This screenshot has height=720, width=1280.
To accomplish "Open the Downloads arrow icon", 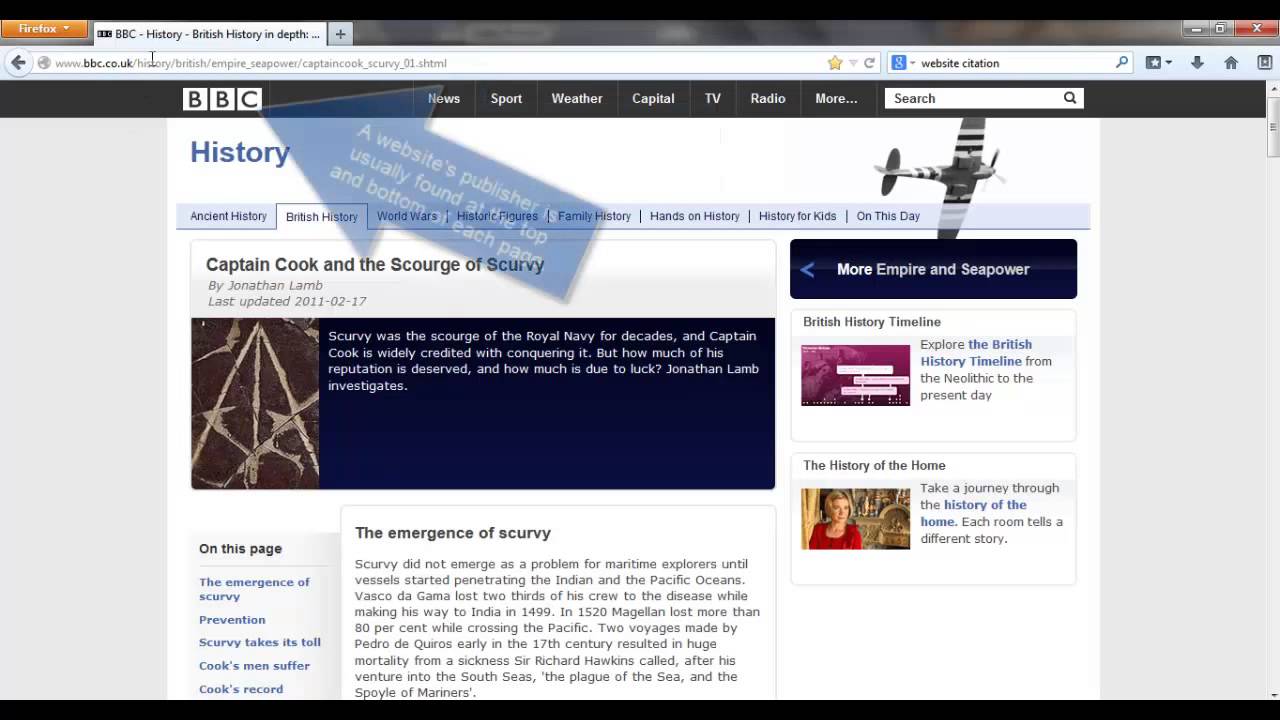I will click(x=1197, y=63).
